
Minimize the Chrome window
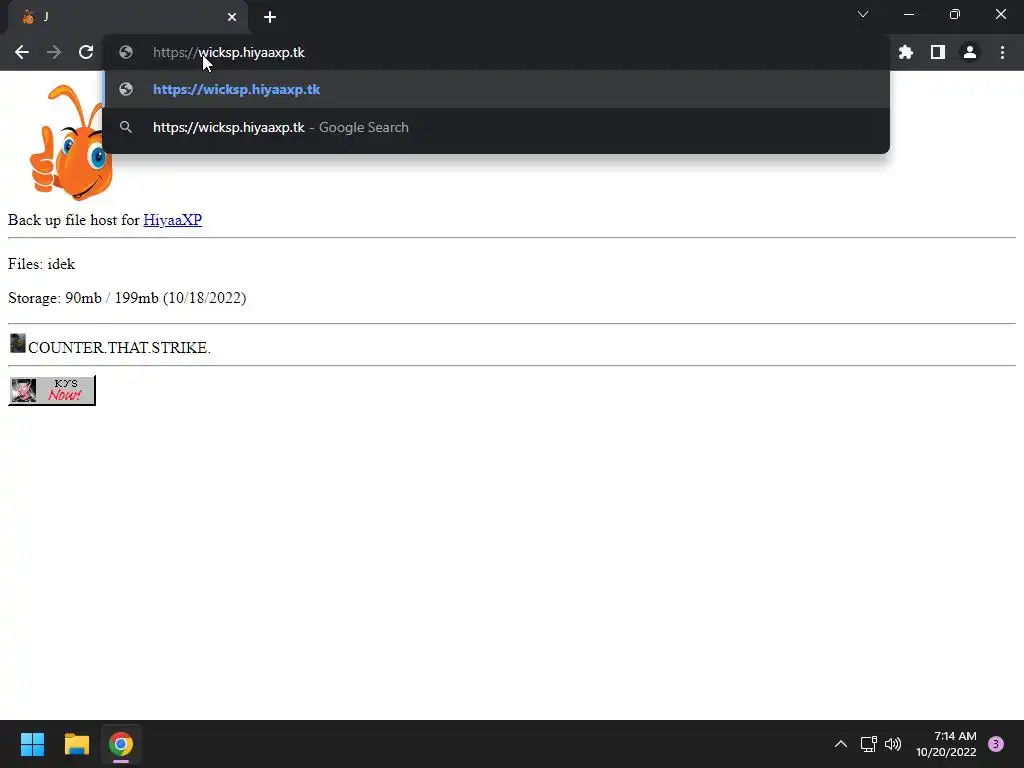pyautogui.click(x=908, y=14)
